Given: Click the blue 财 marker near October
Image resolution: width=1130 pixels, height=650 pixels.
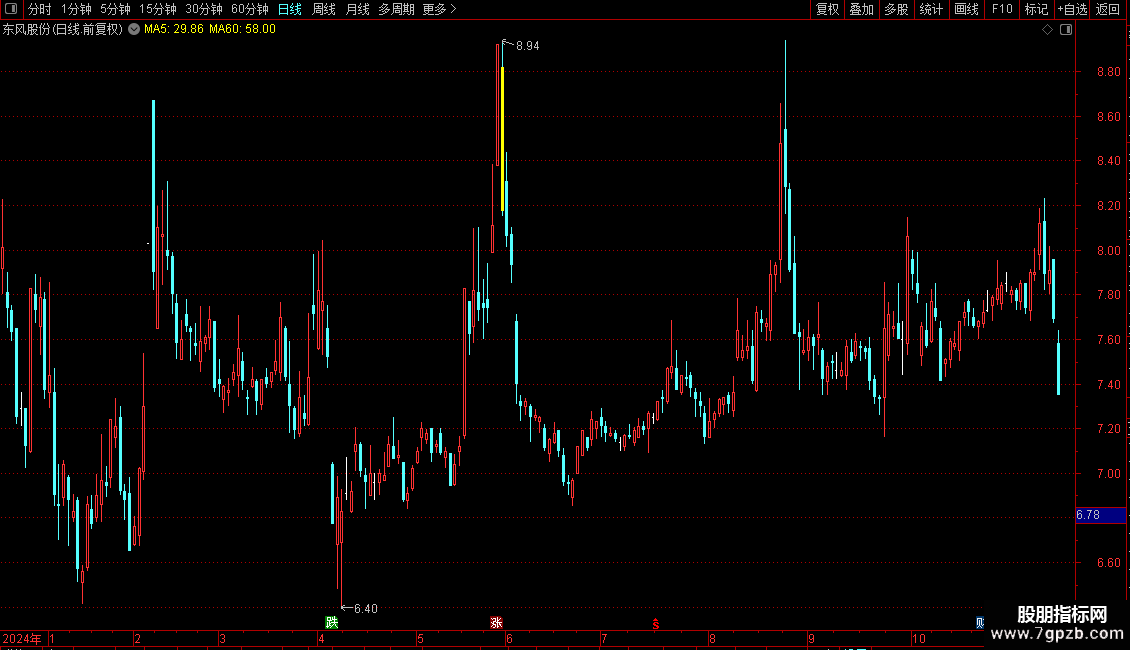Looking at the screenshot, I should [x=980, y=623].
